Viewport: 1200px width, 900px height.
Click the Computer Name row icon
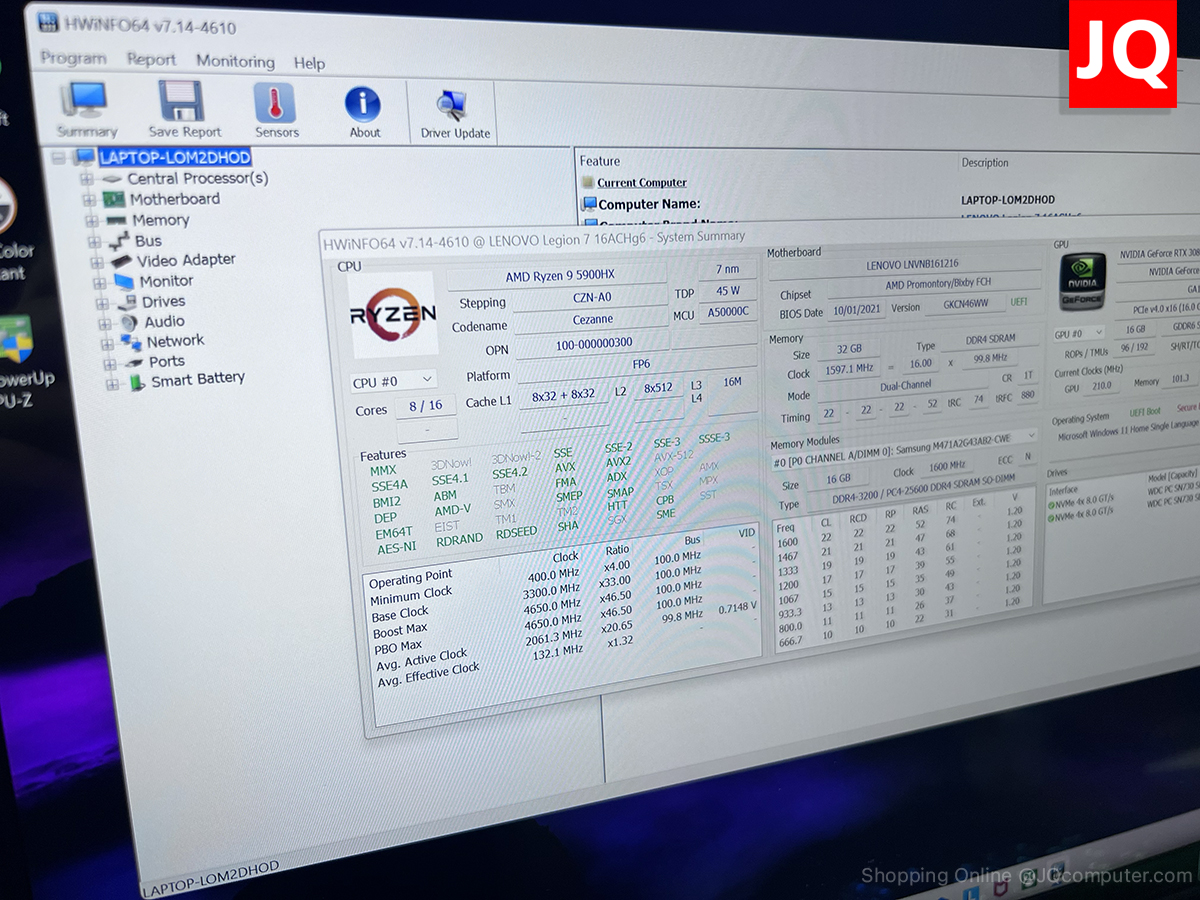click(589, 204)
